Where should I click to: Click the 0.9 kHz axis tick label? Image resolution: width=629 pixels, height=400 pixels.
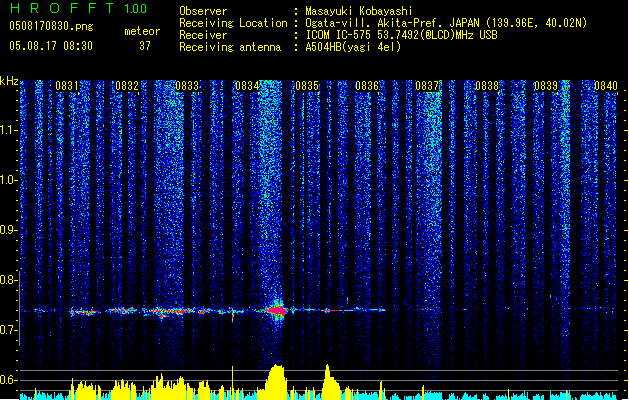click(8, 230)
